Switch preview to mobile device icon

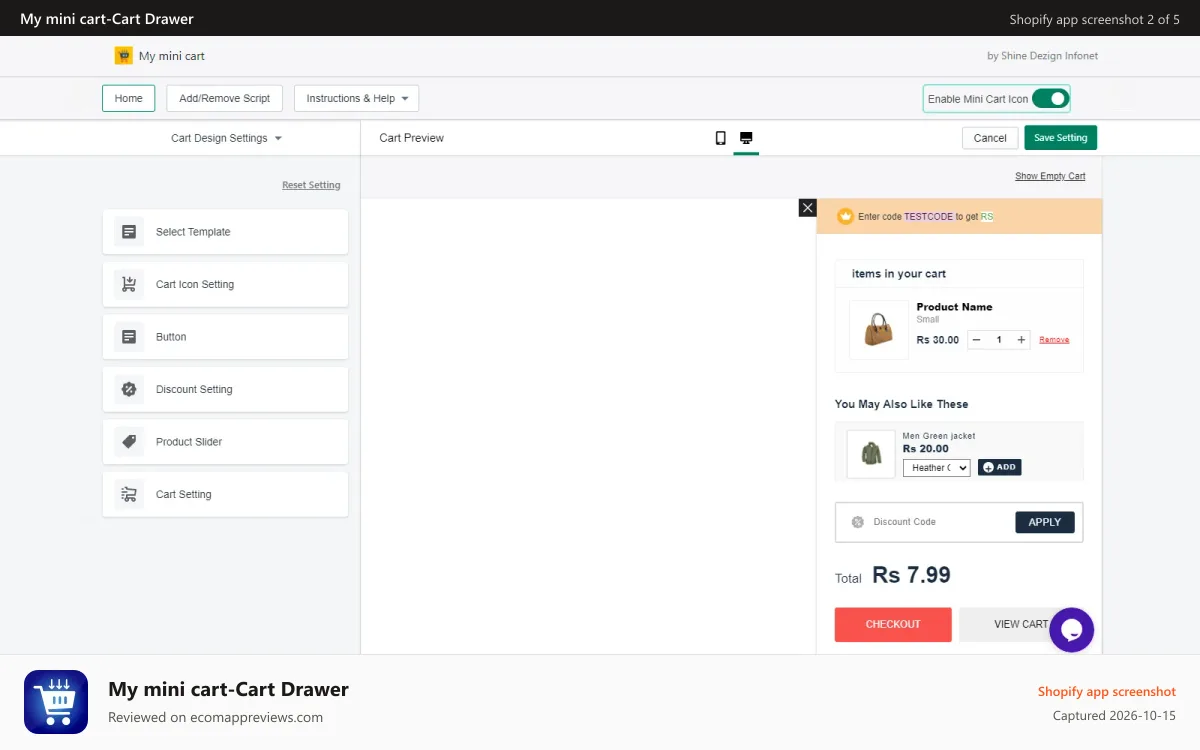tap(720, 138)
